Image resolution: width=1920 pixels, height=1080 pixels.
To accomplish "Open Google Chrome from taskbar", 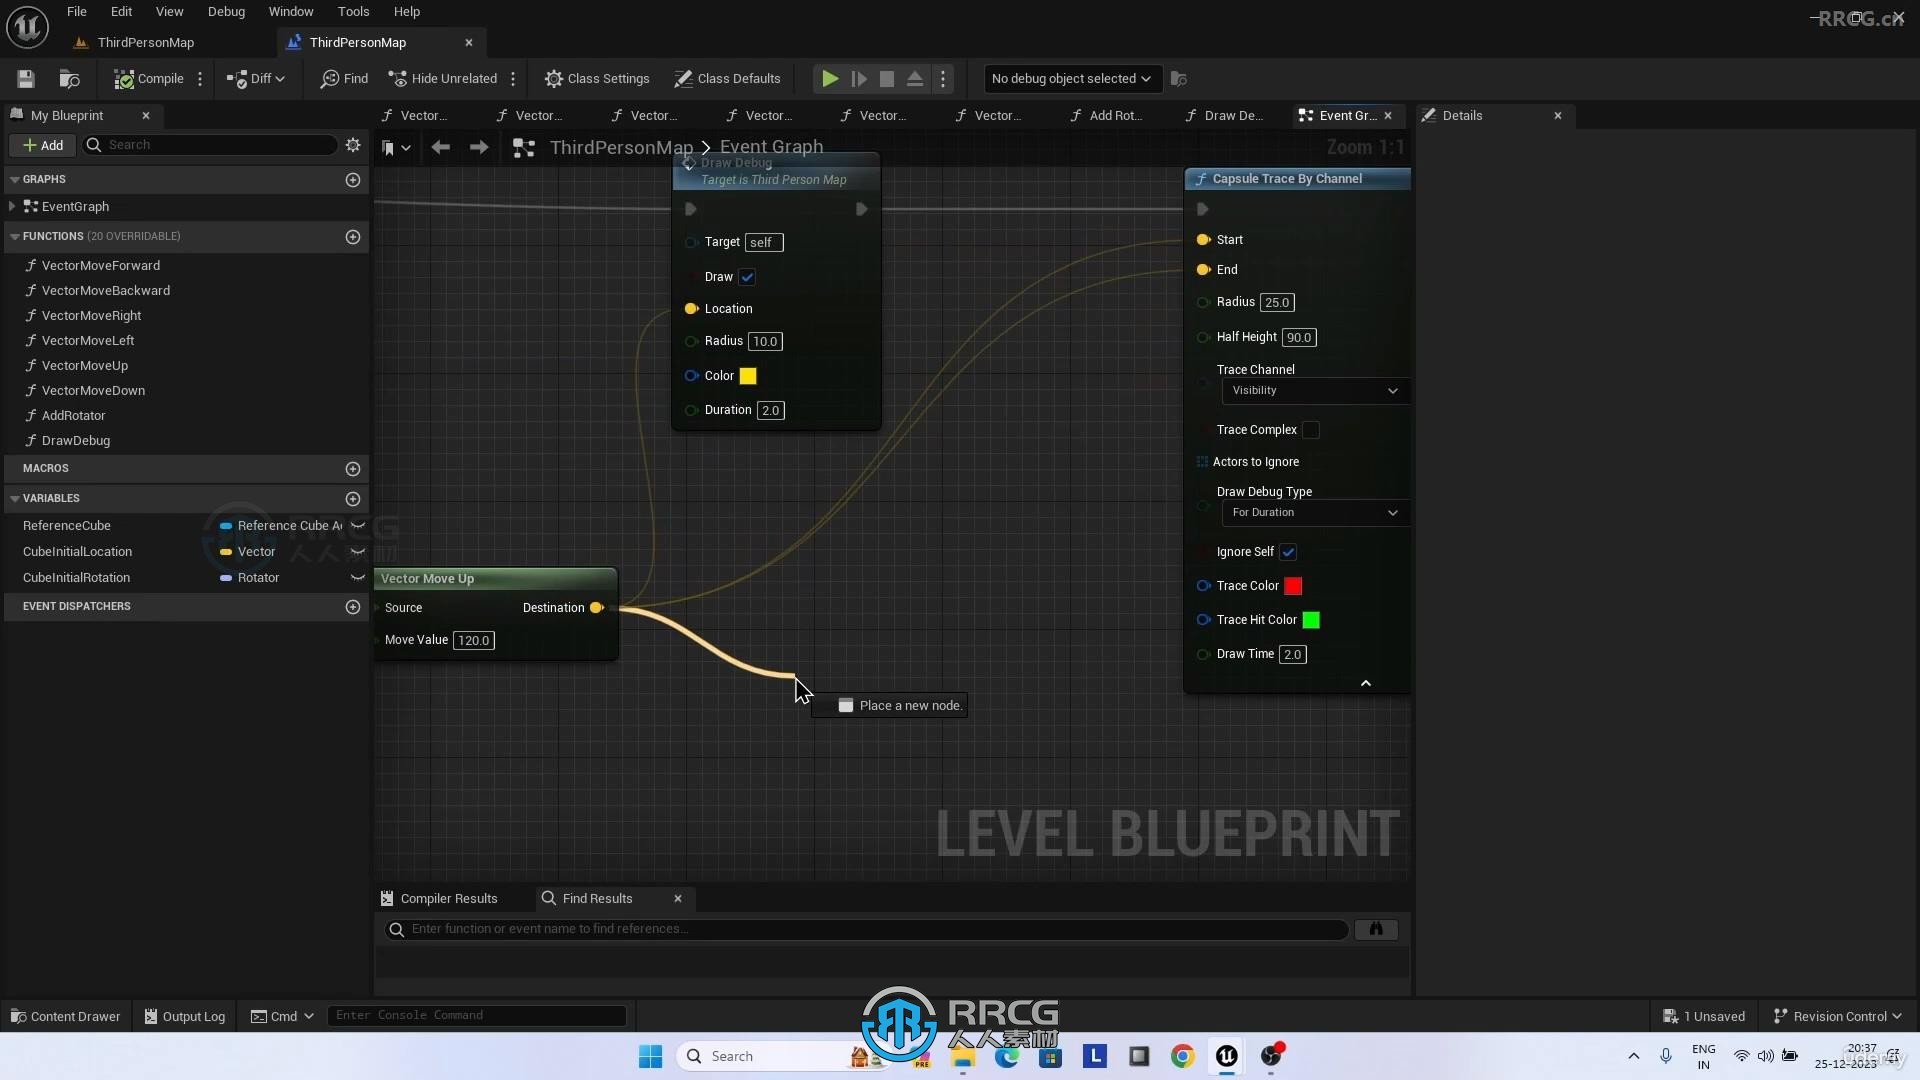I will (x=1182, y=1057).
